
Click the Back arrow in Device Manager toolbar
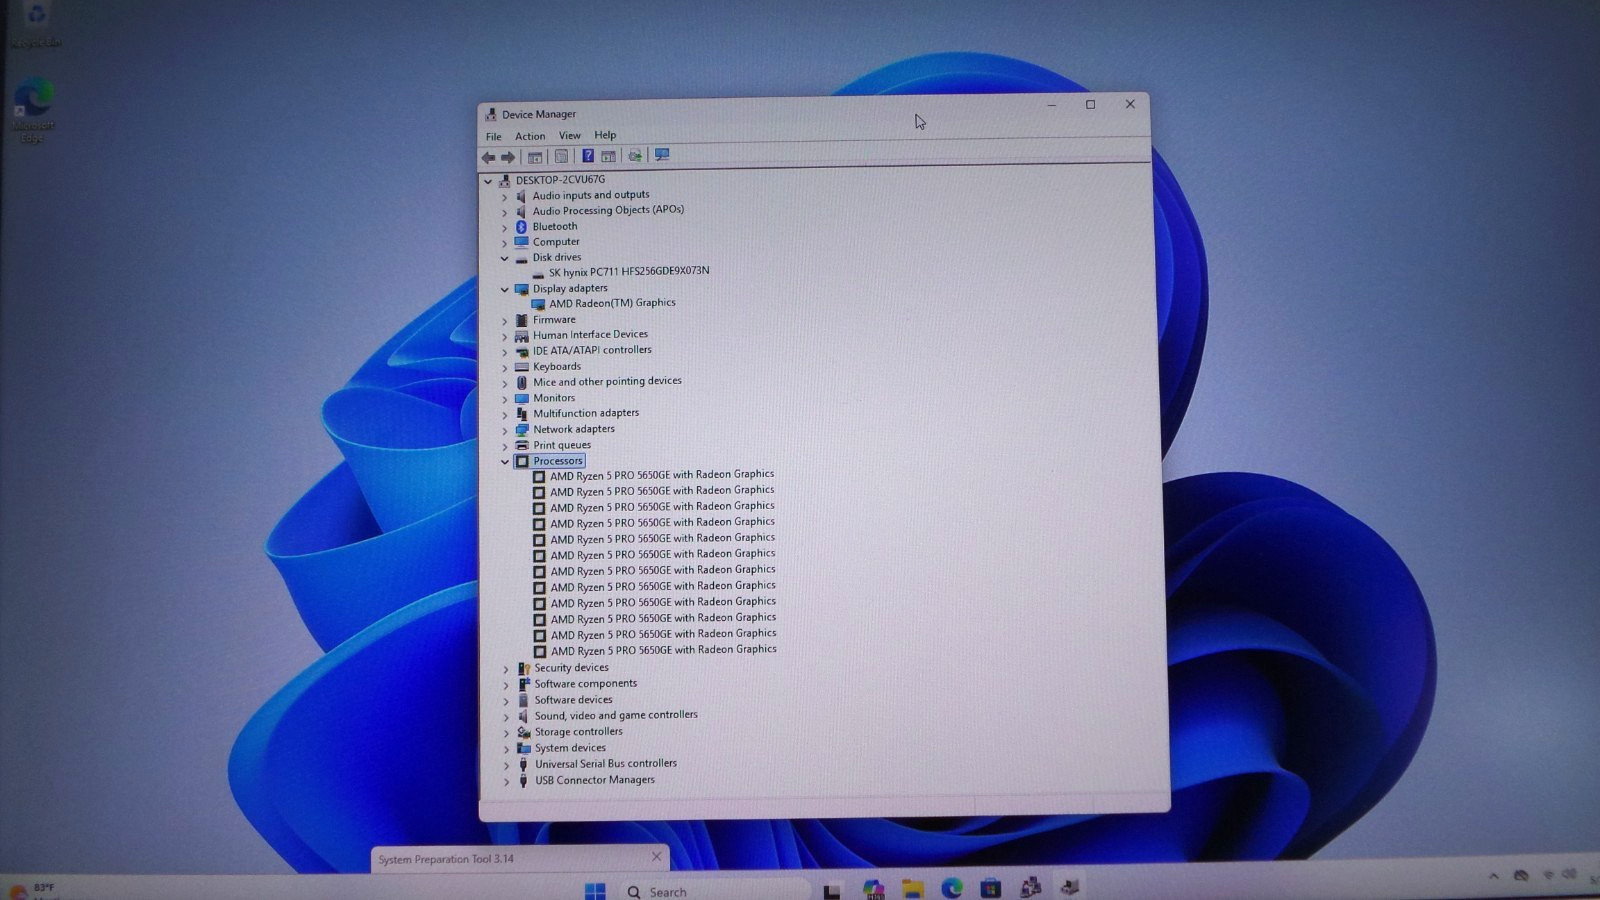[488, 157]
